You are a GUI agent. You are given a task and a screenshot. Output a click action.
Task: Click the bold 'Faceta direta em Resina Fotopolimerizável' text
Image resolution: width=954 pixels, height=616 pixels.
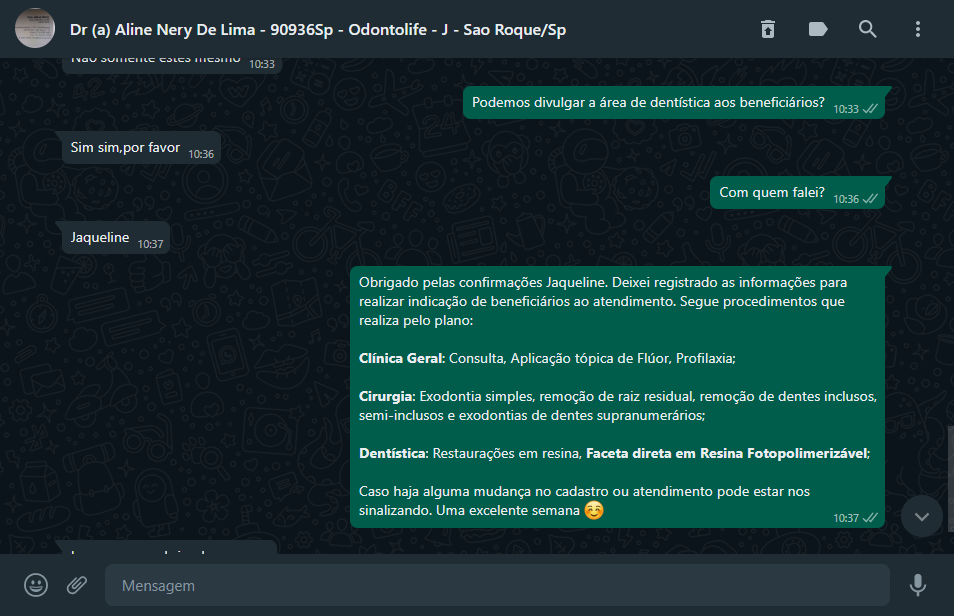coord(727,453)
